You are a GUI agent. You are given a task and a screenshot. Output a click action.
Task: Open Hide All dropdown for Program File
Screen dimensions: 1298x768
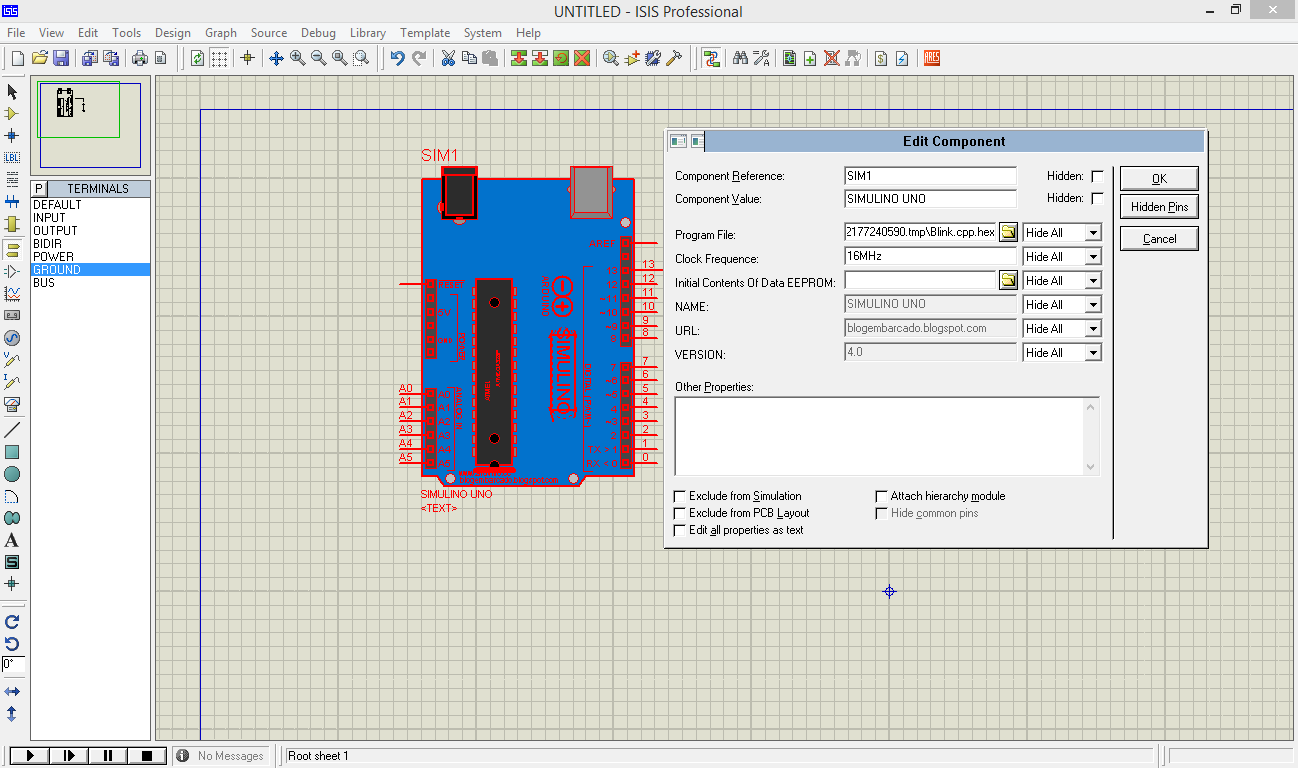1092,233
